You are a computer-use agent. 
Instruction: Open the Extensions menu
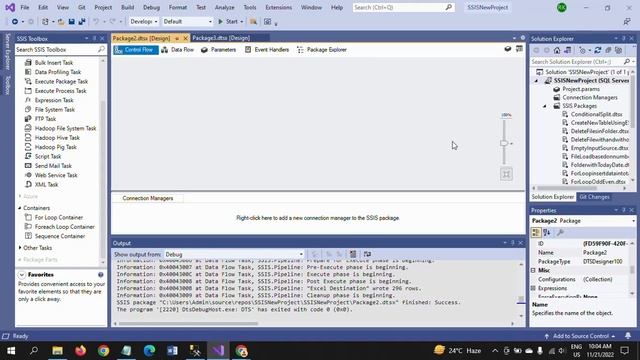pos(278,7)
